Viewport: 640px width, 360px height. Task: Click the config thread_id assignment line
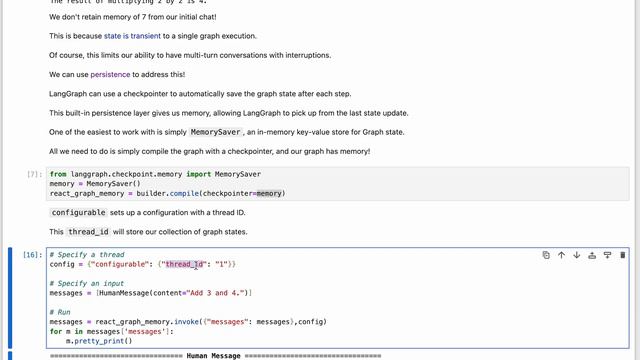143,264
